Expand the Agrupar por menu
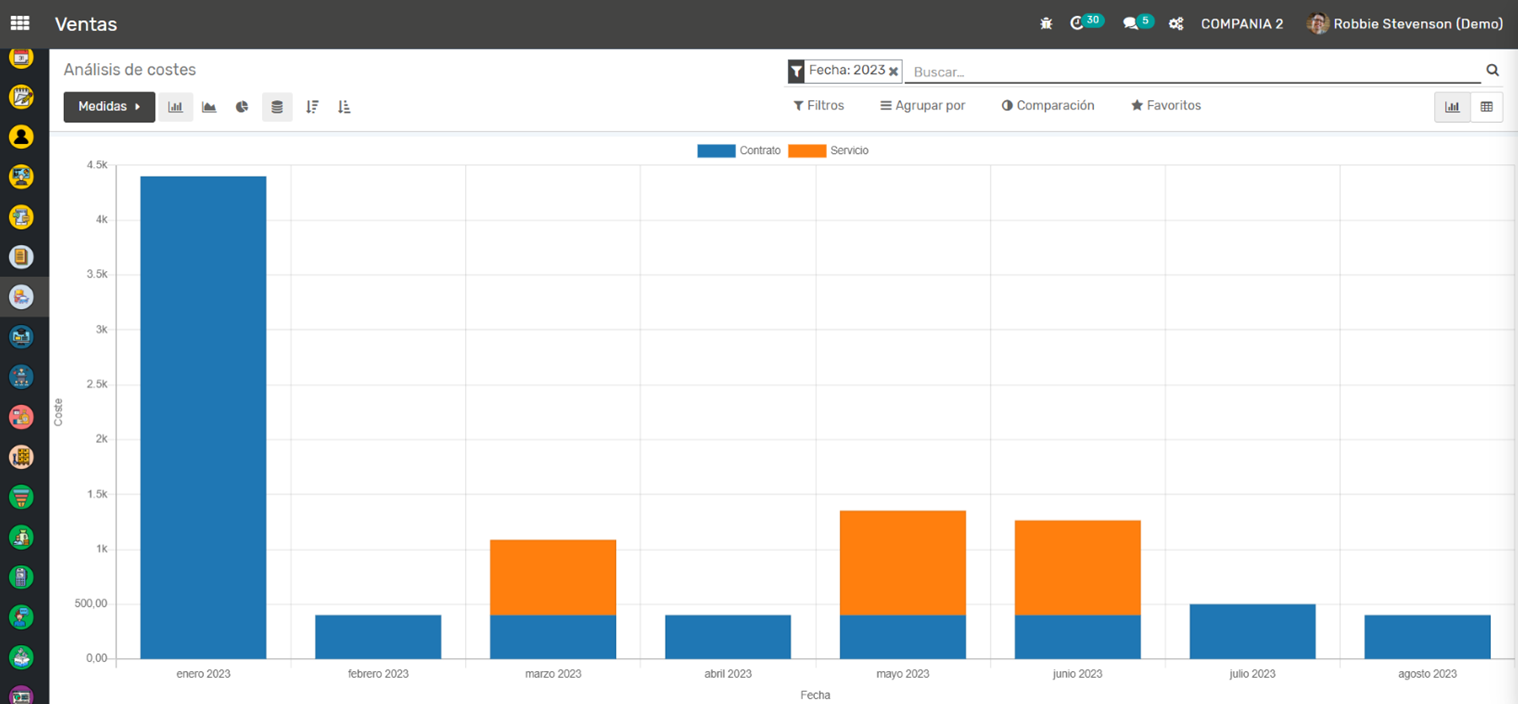This screenshot has height=704, width=1518. tap(922, 105)
